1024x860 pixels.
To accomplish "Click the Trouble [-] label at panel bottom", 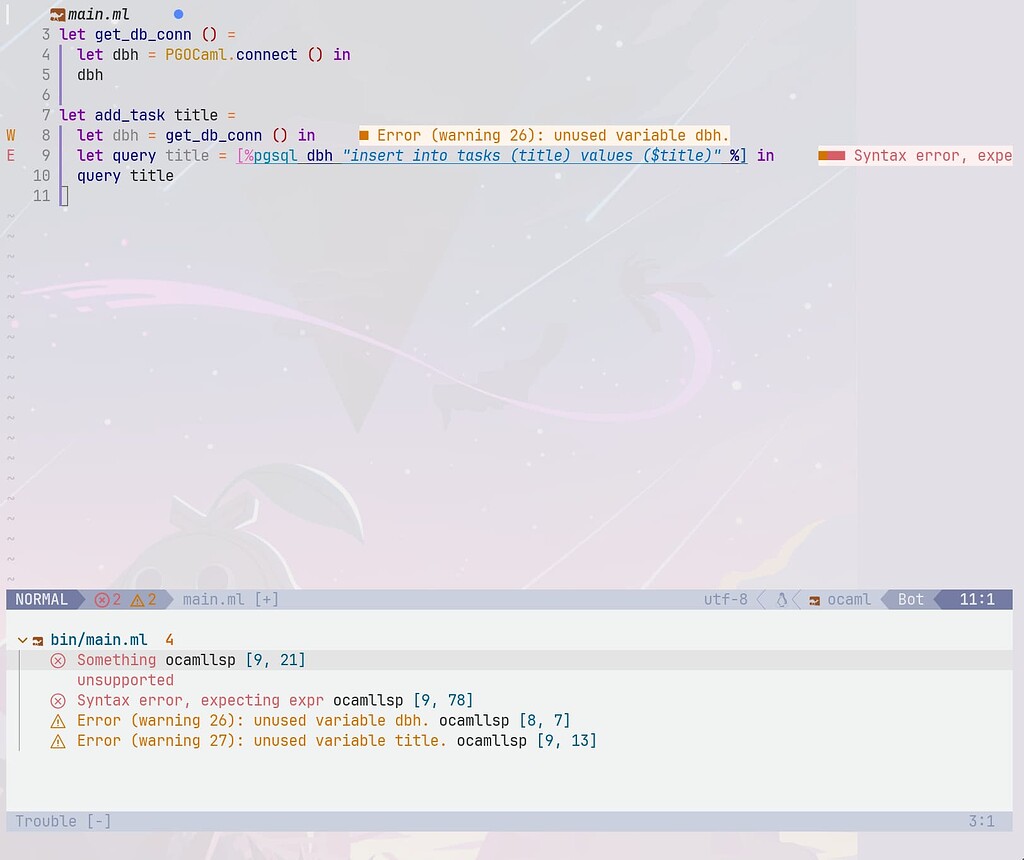I will [x=62, y=820].
